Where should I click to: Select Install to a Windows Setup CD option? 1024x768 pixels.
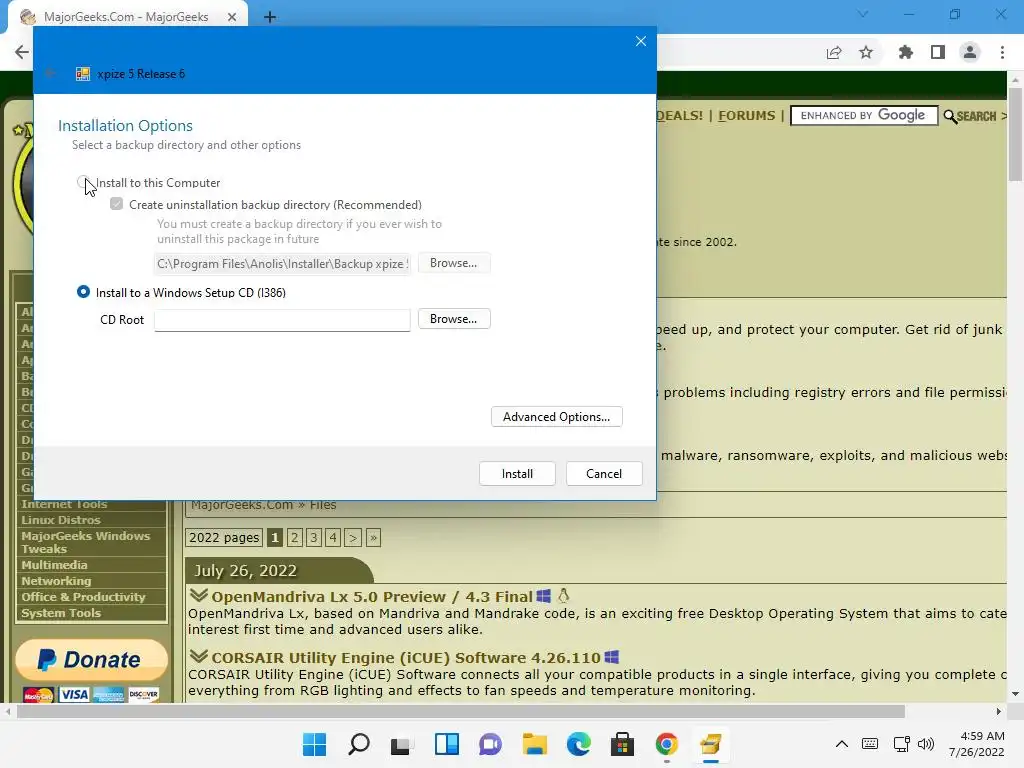click(x=83, y=292)
